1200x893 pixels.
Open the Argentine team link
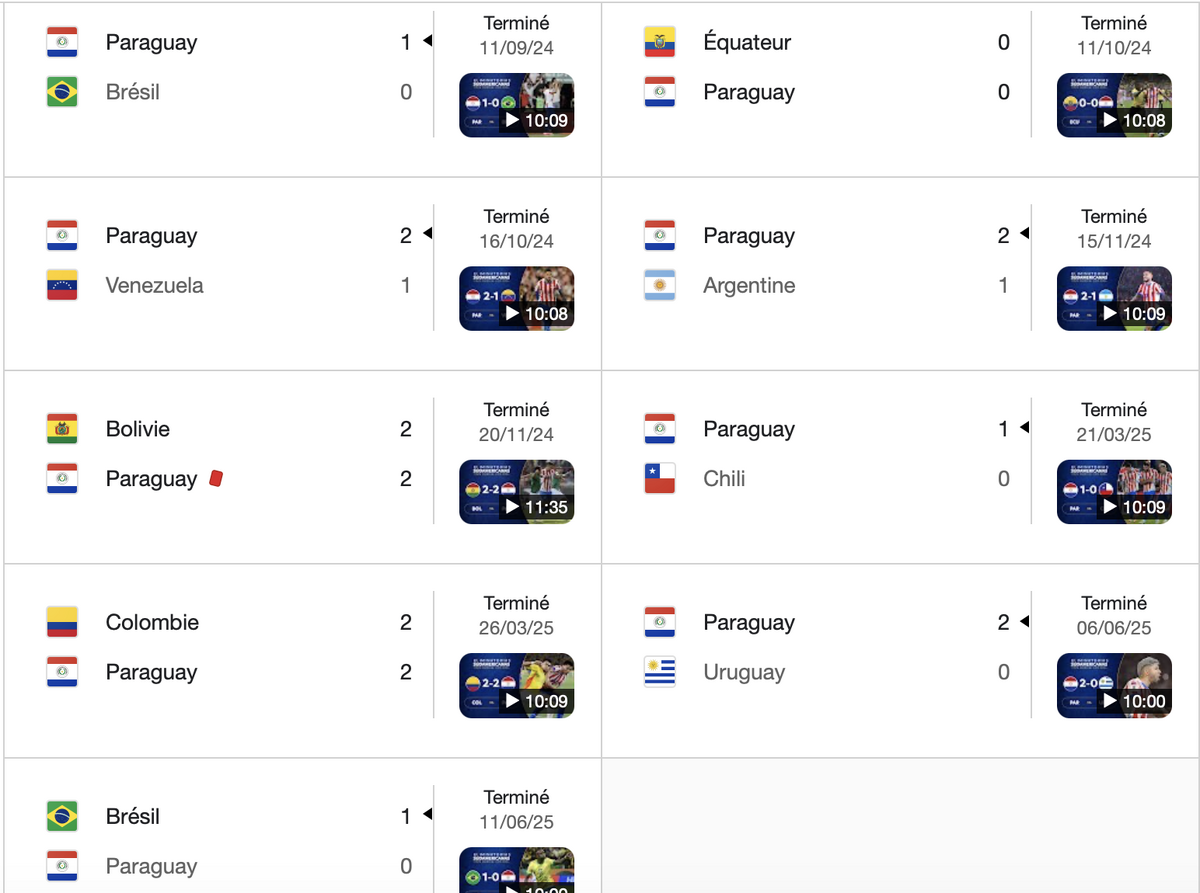749,286
